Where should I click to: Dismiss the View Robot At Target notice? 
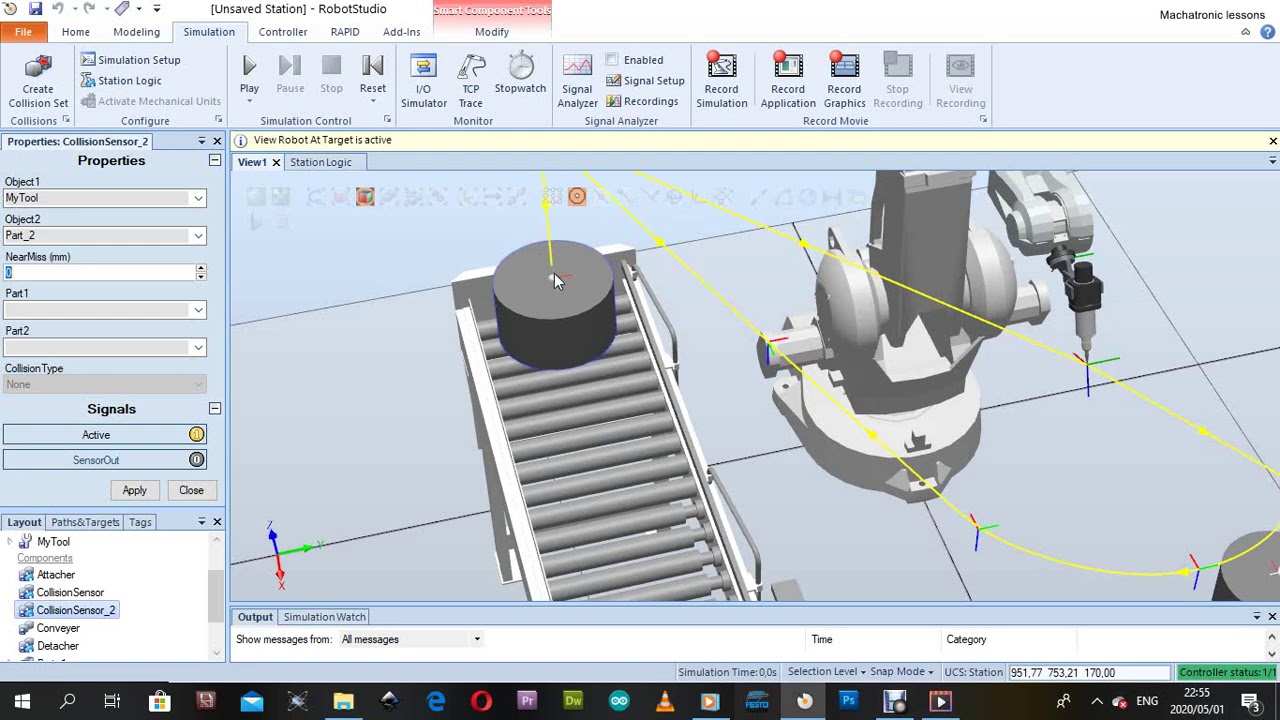coord(1272,141)
